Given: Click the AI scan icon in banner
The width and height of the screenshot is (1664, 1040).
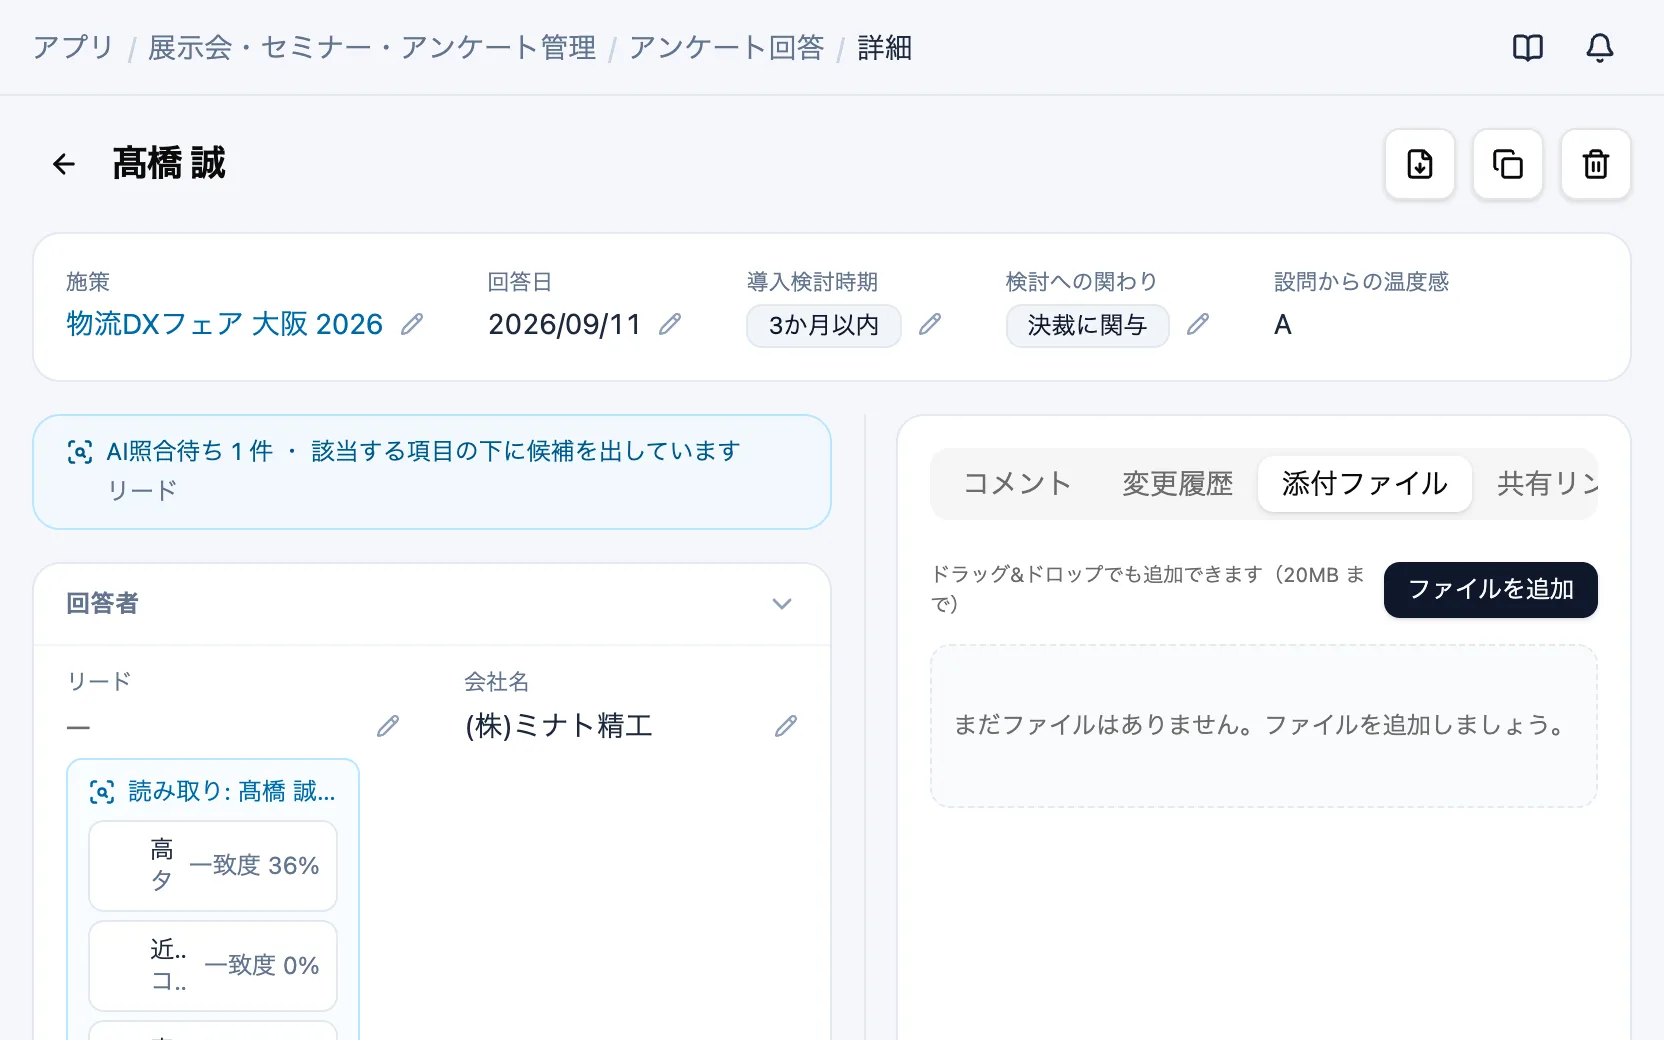Looking at the screenshot, I should (80, 452).
